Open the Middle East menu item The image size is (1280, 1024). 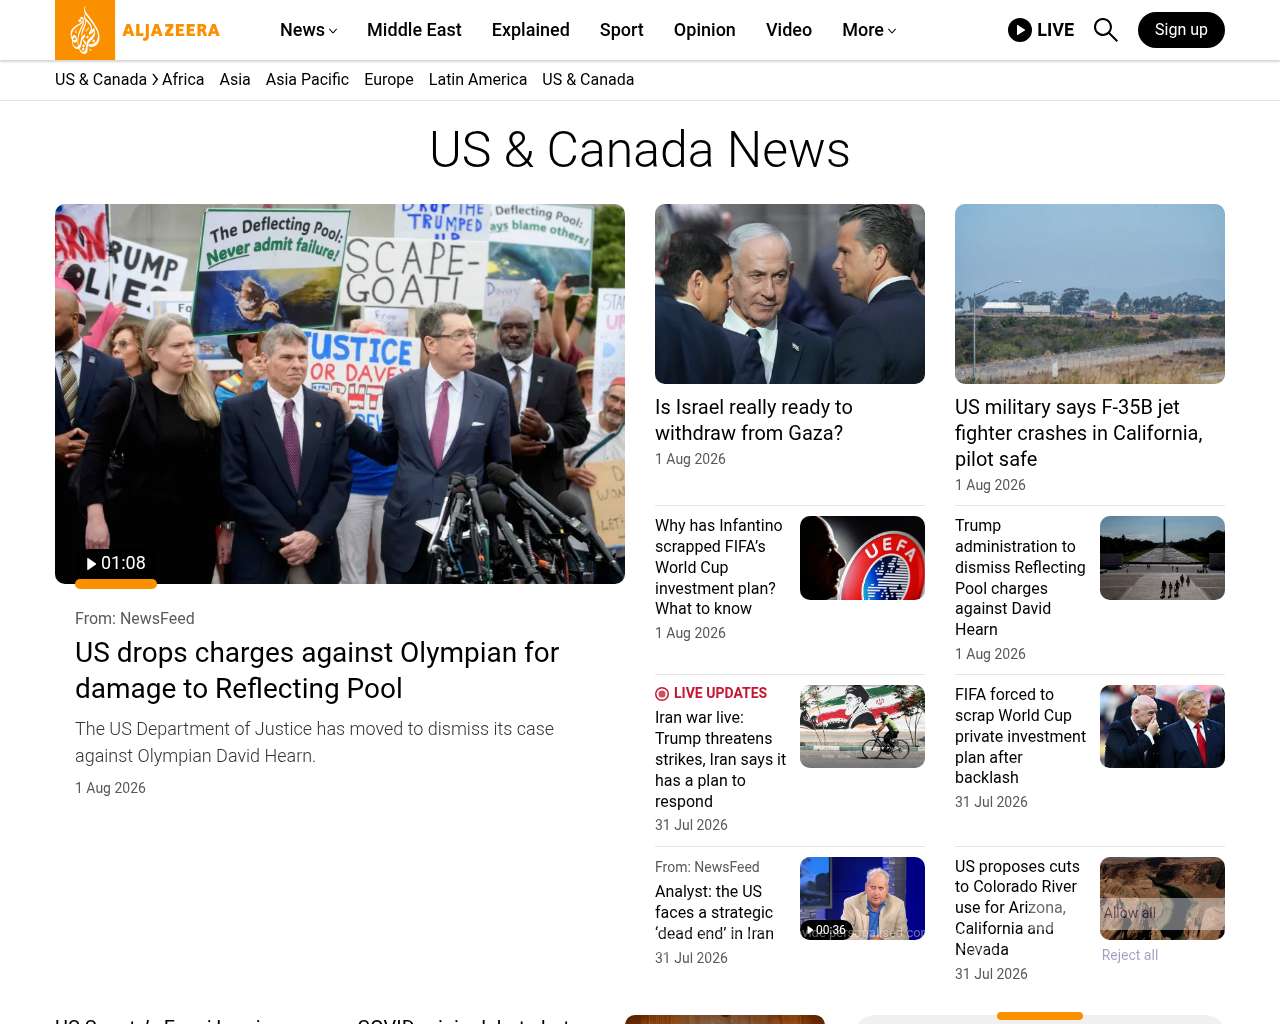[414, 30]
